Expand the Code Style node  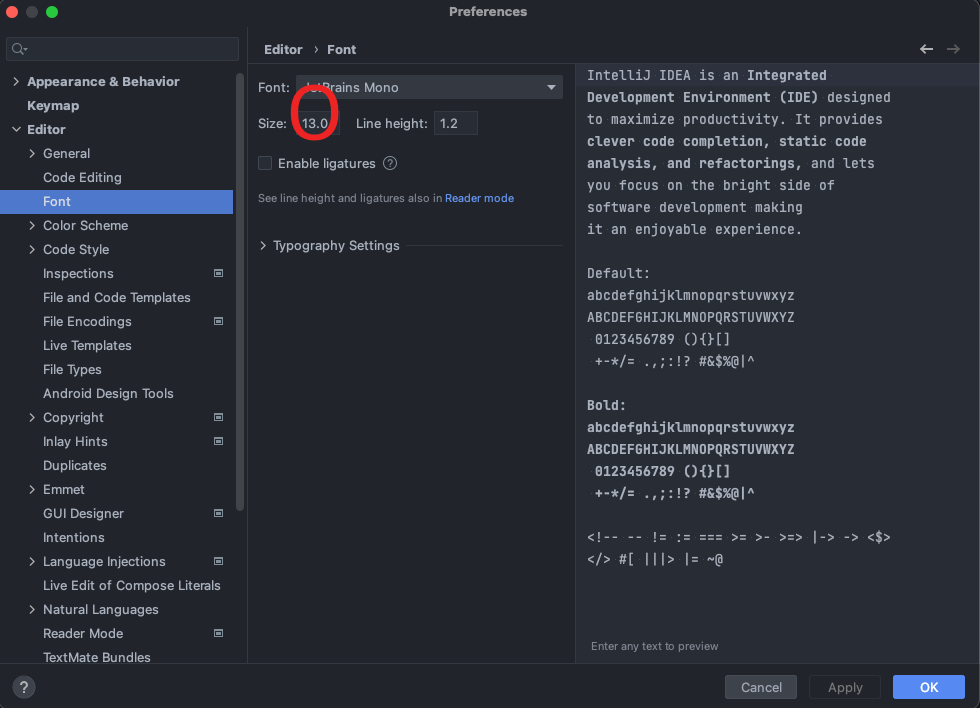pyautogui.click(x=32, y=249)
